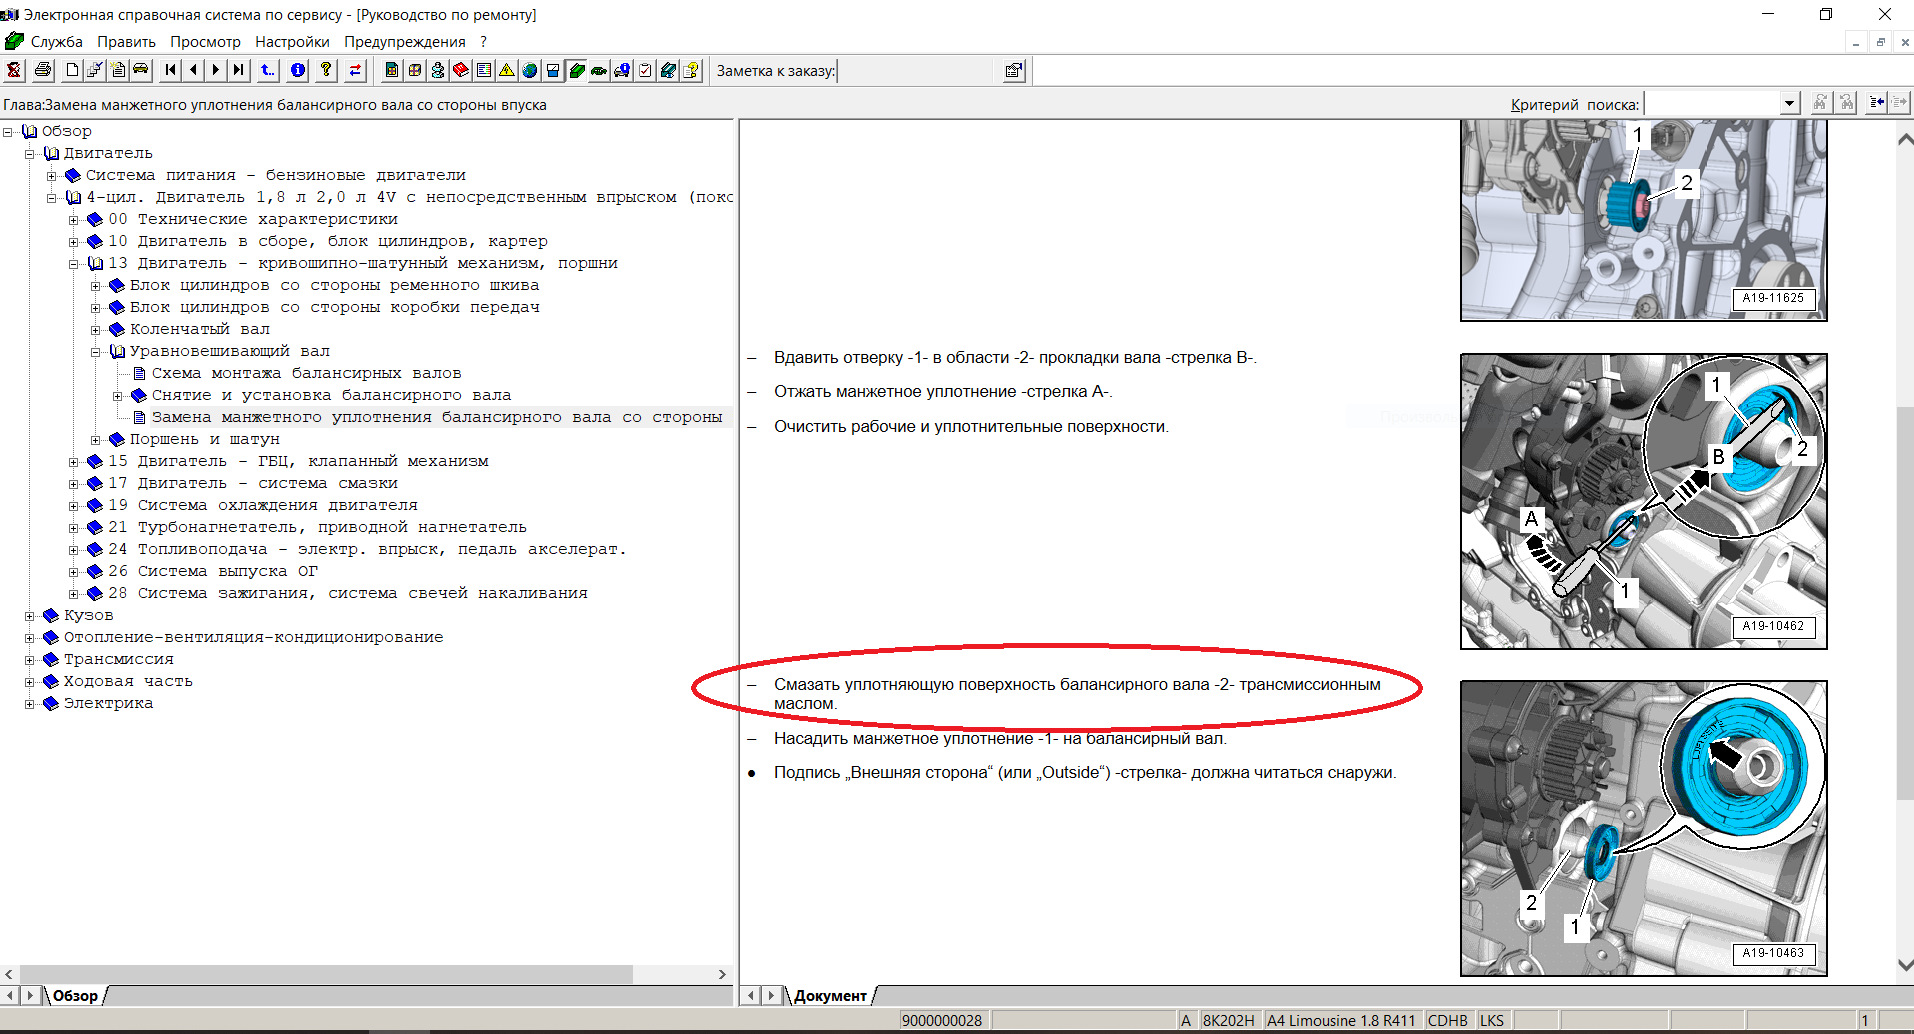Open the Настройки menu
The width and height of the screenshot is (1914, 1034).
click(292, 42)
